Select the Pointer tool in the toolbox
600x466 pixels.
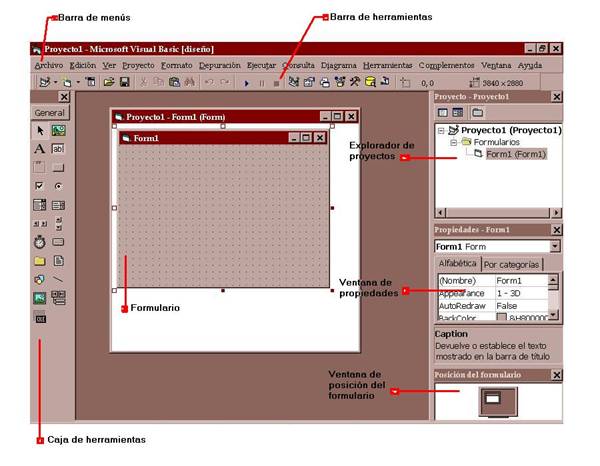tap(40, 130)
